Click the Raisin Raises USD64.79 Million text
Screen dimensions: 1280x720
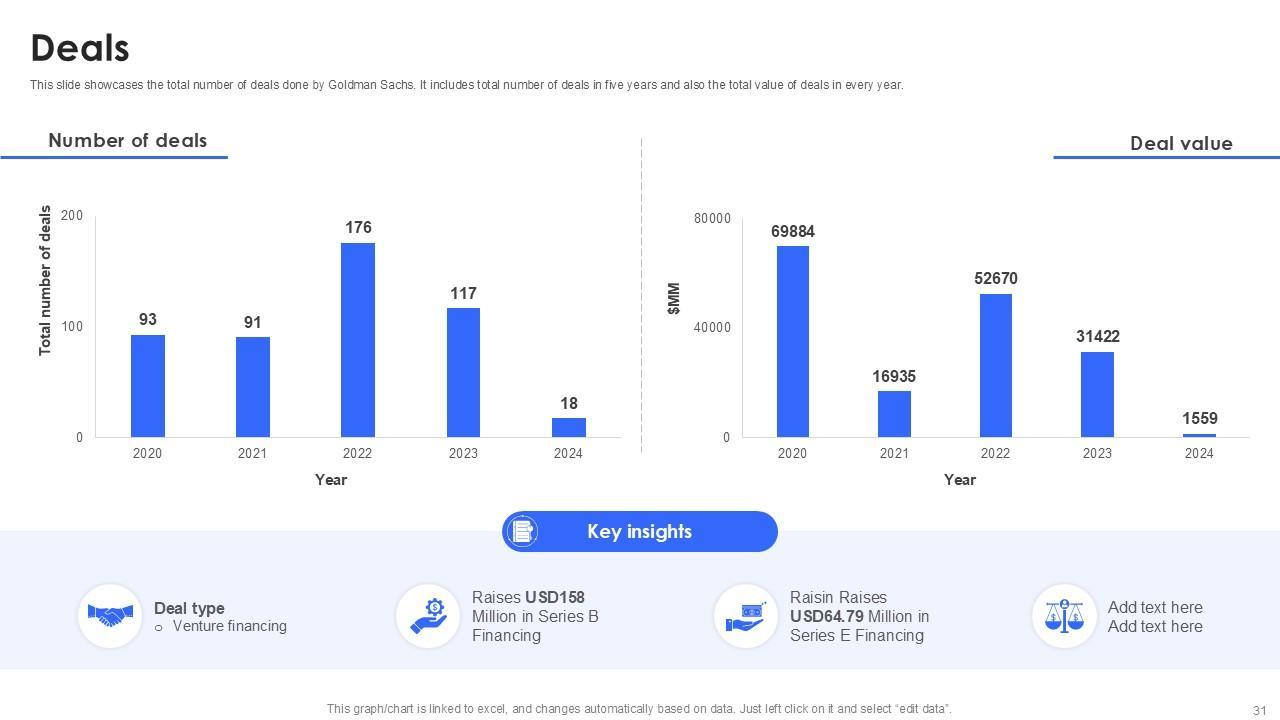pos(859,616)
